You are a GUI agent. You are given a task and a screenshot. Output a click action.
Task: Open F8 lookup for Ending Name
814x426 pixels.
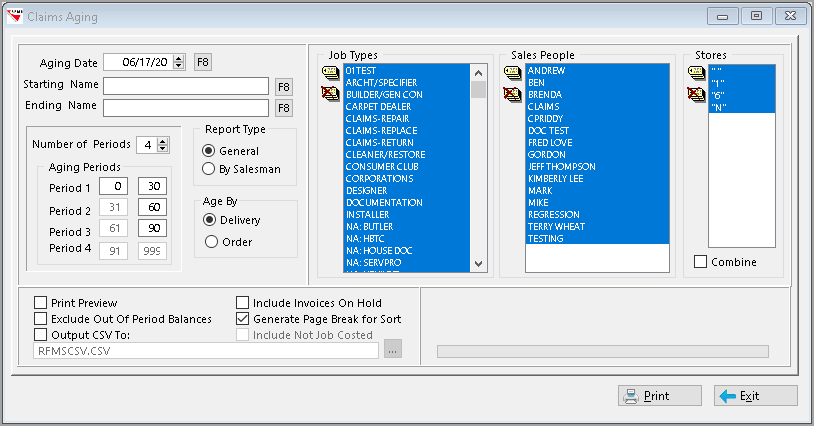click(283, 108)
